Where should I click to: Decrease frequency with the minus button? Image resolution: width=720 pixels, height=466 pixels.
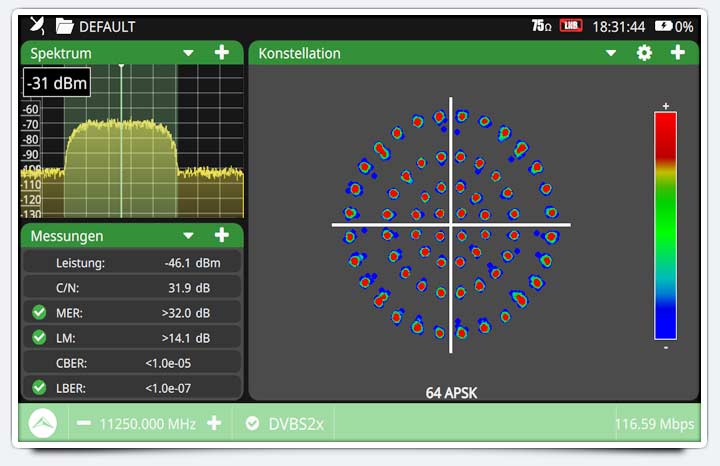tap(84, 423)
